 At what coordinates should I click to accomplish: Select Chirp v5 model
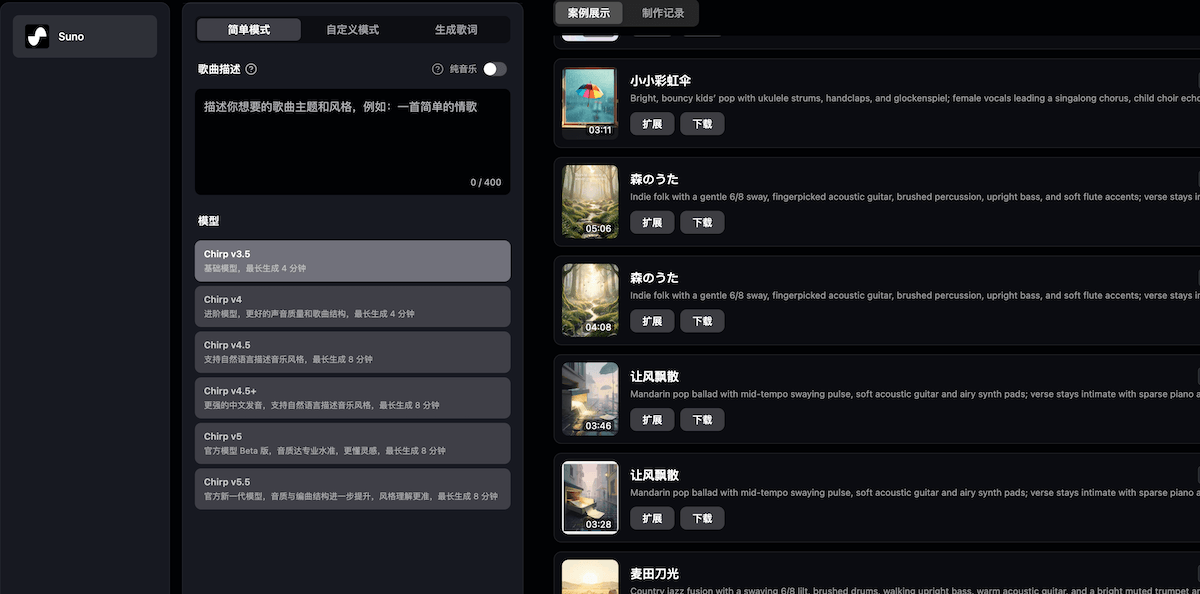353,443
